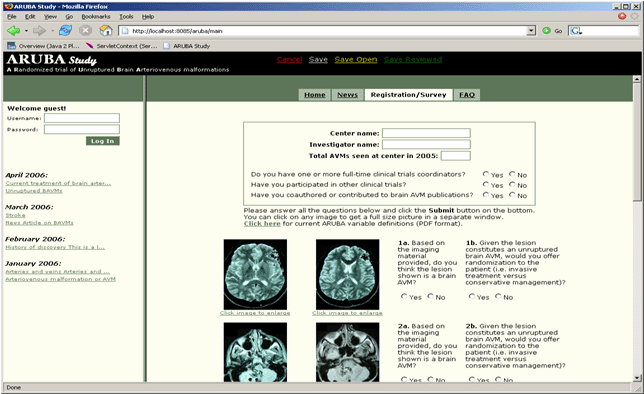Viewport: 644px width, 394px height.
Task: Click the Google search engine icon
Action: (576, 31)
